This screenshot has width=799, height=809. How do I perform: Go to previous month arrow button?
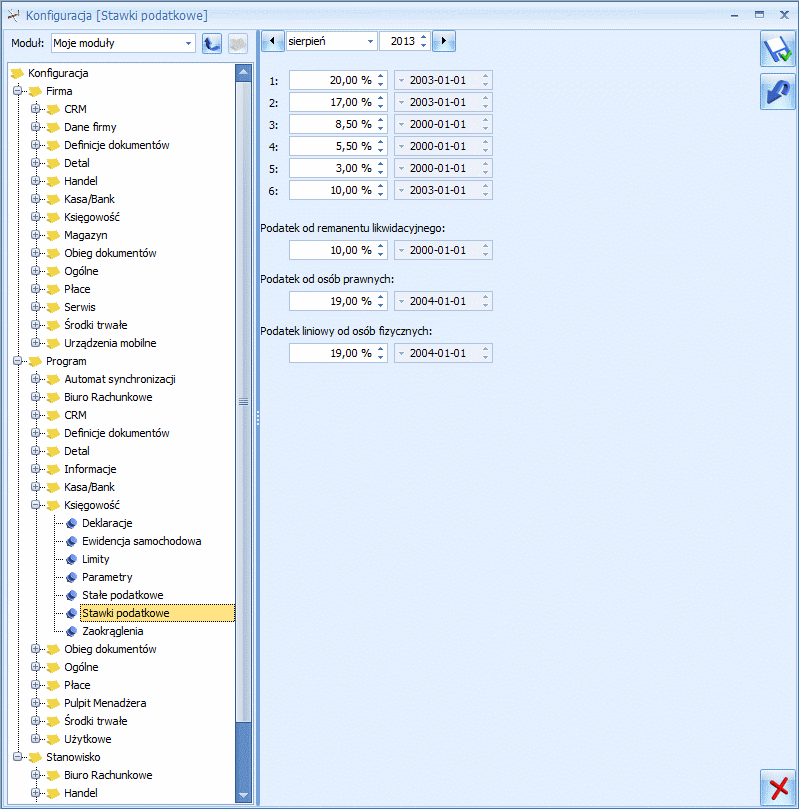(x=272, y=41)
